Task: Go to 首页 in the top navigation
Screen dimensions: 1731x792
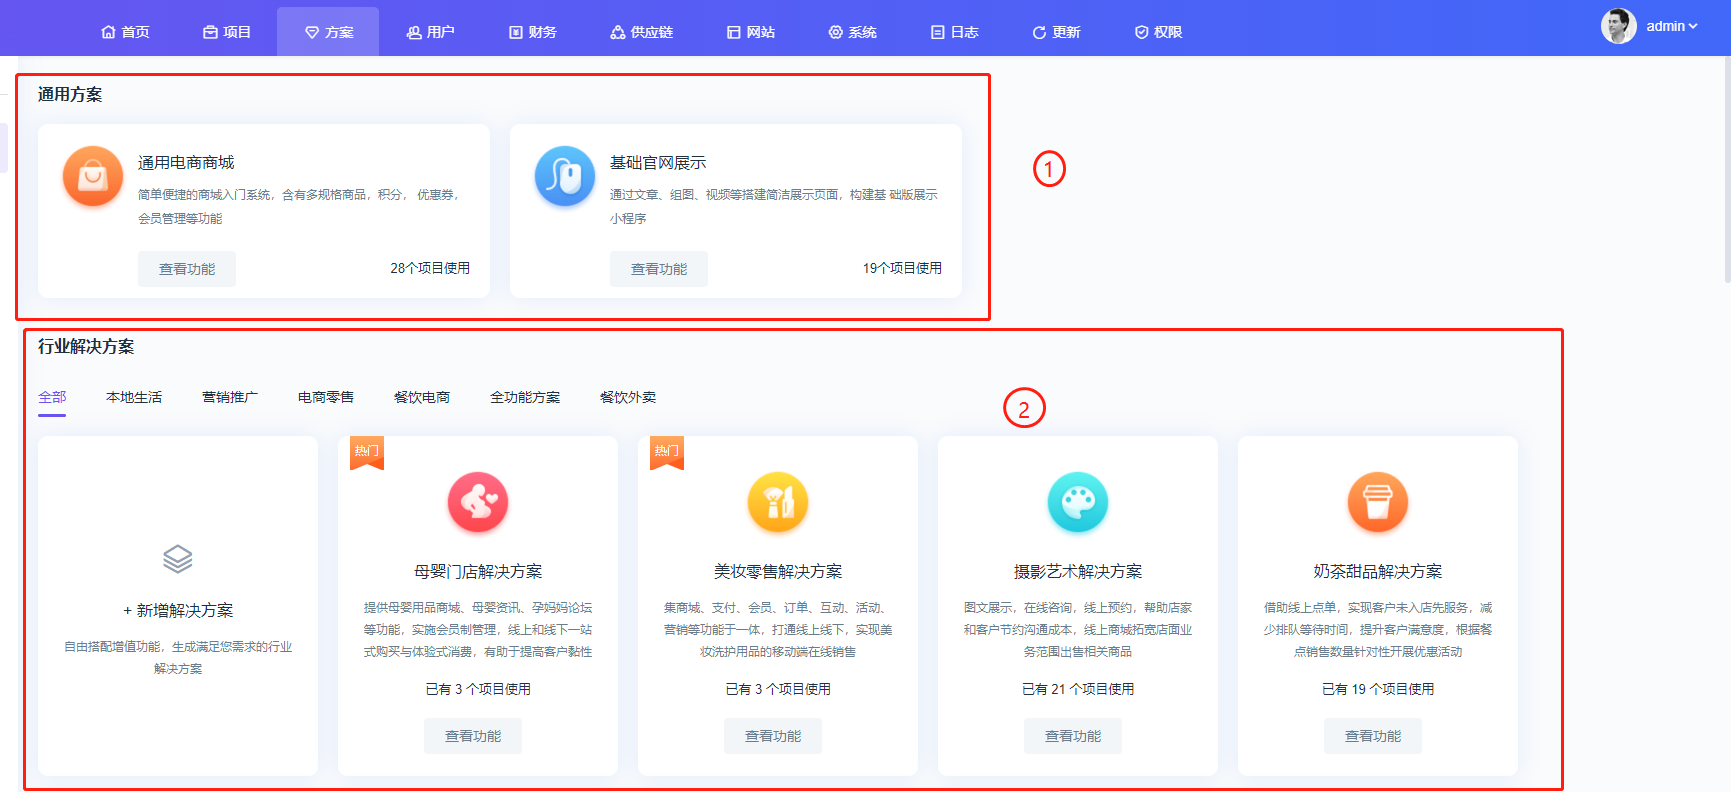Action: tap(126, 32)
